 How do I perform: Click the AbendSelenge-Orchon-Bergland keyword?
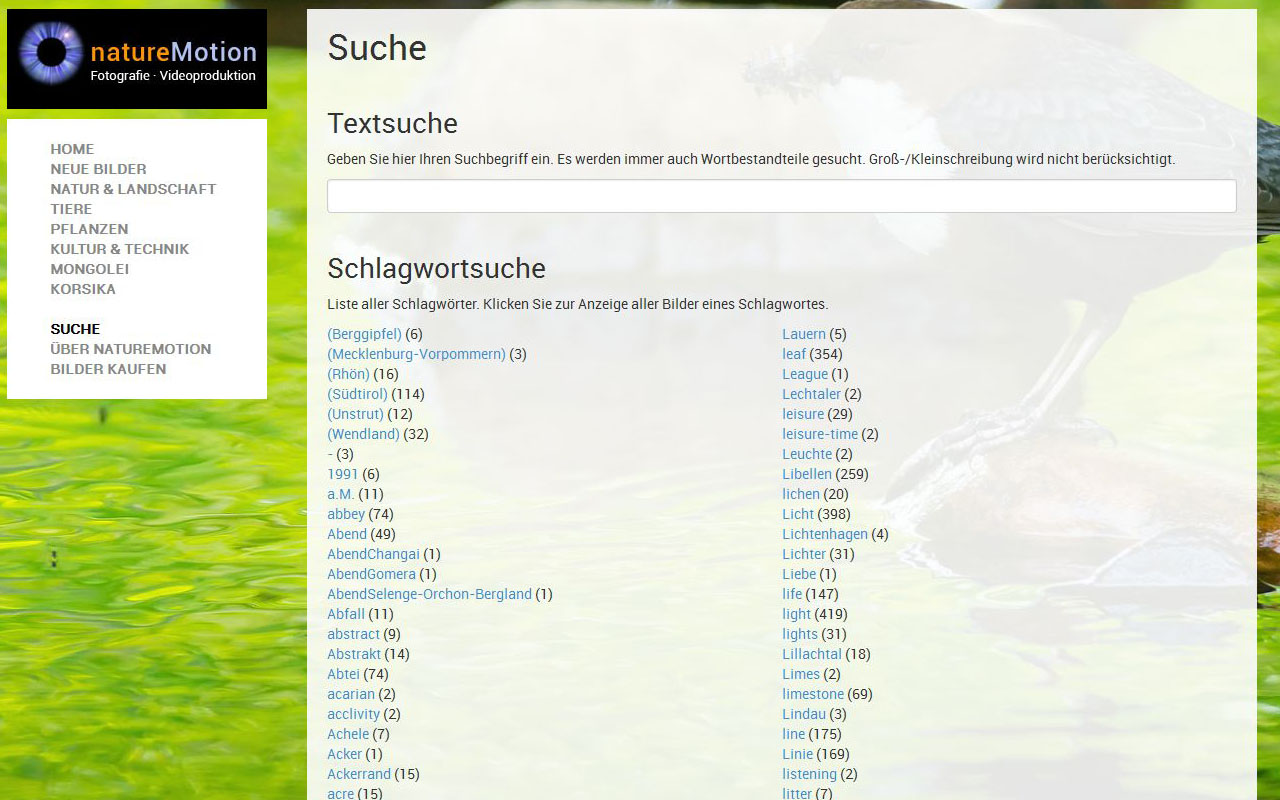pyautogui.click(x=429, y=594)
